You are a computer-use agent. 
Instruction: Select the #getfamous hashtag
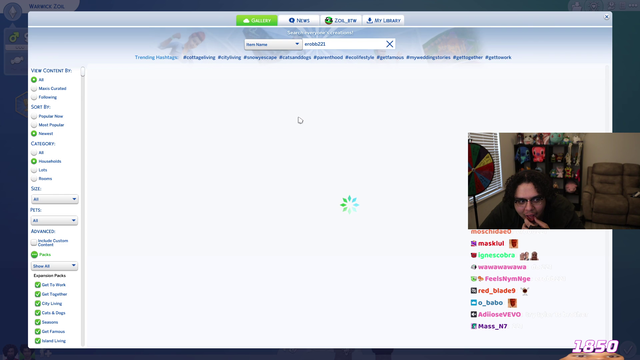[390, 58]
